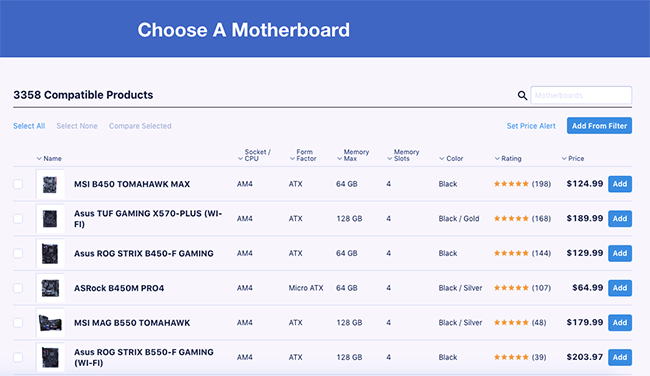Click the Add From Filter button

point(599,126)
